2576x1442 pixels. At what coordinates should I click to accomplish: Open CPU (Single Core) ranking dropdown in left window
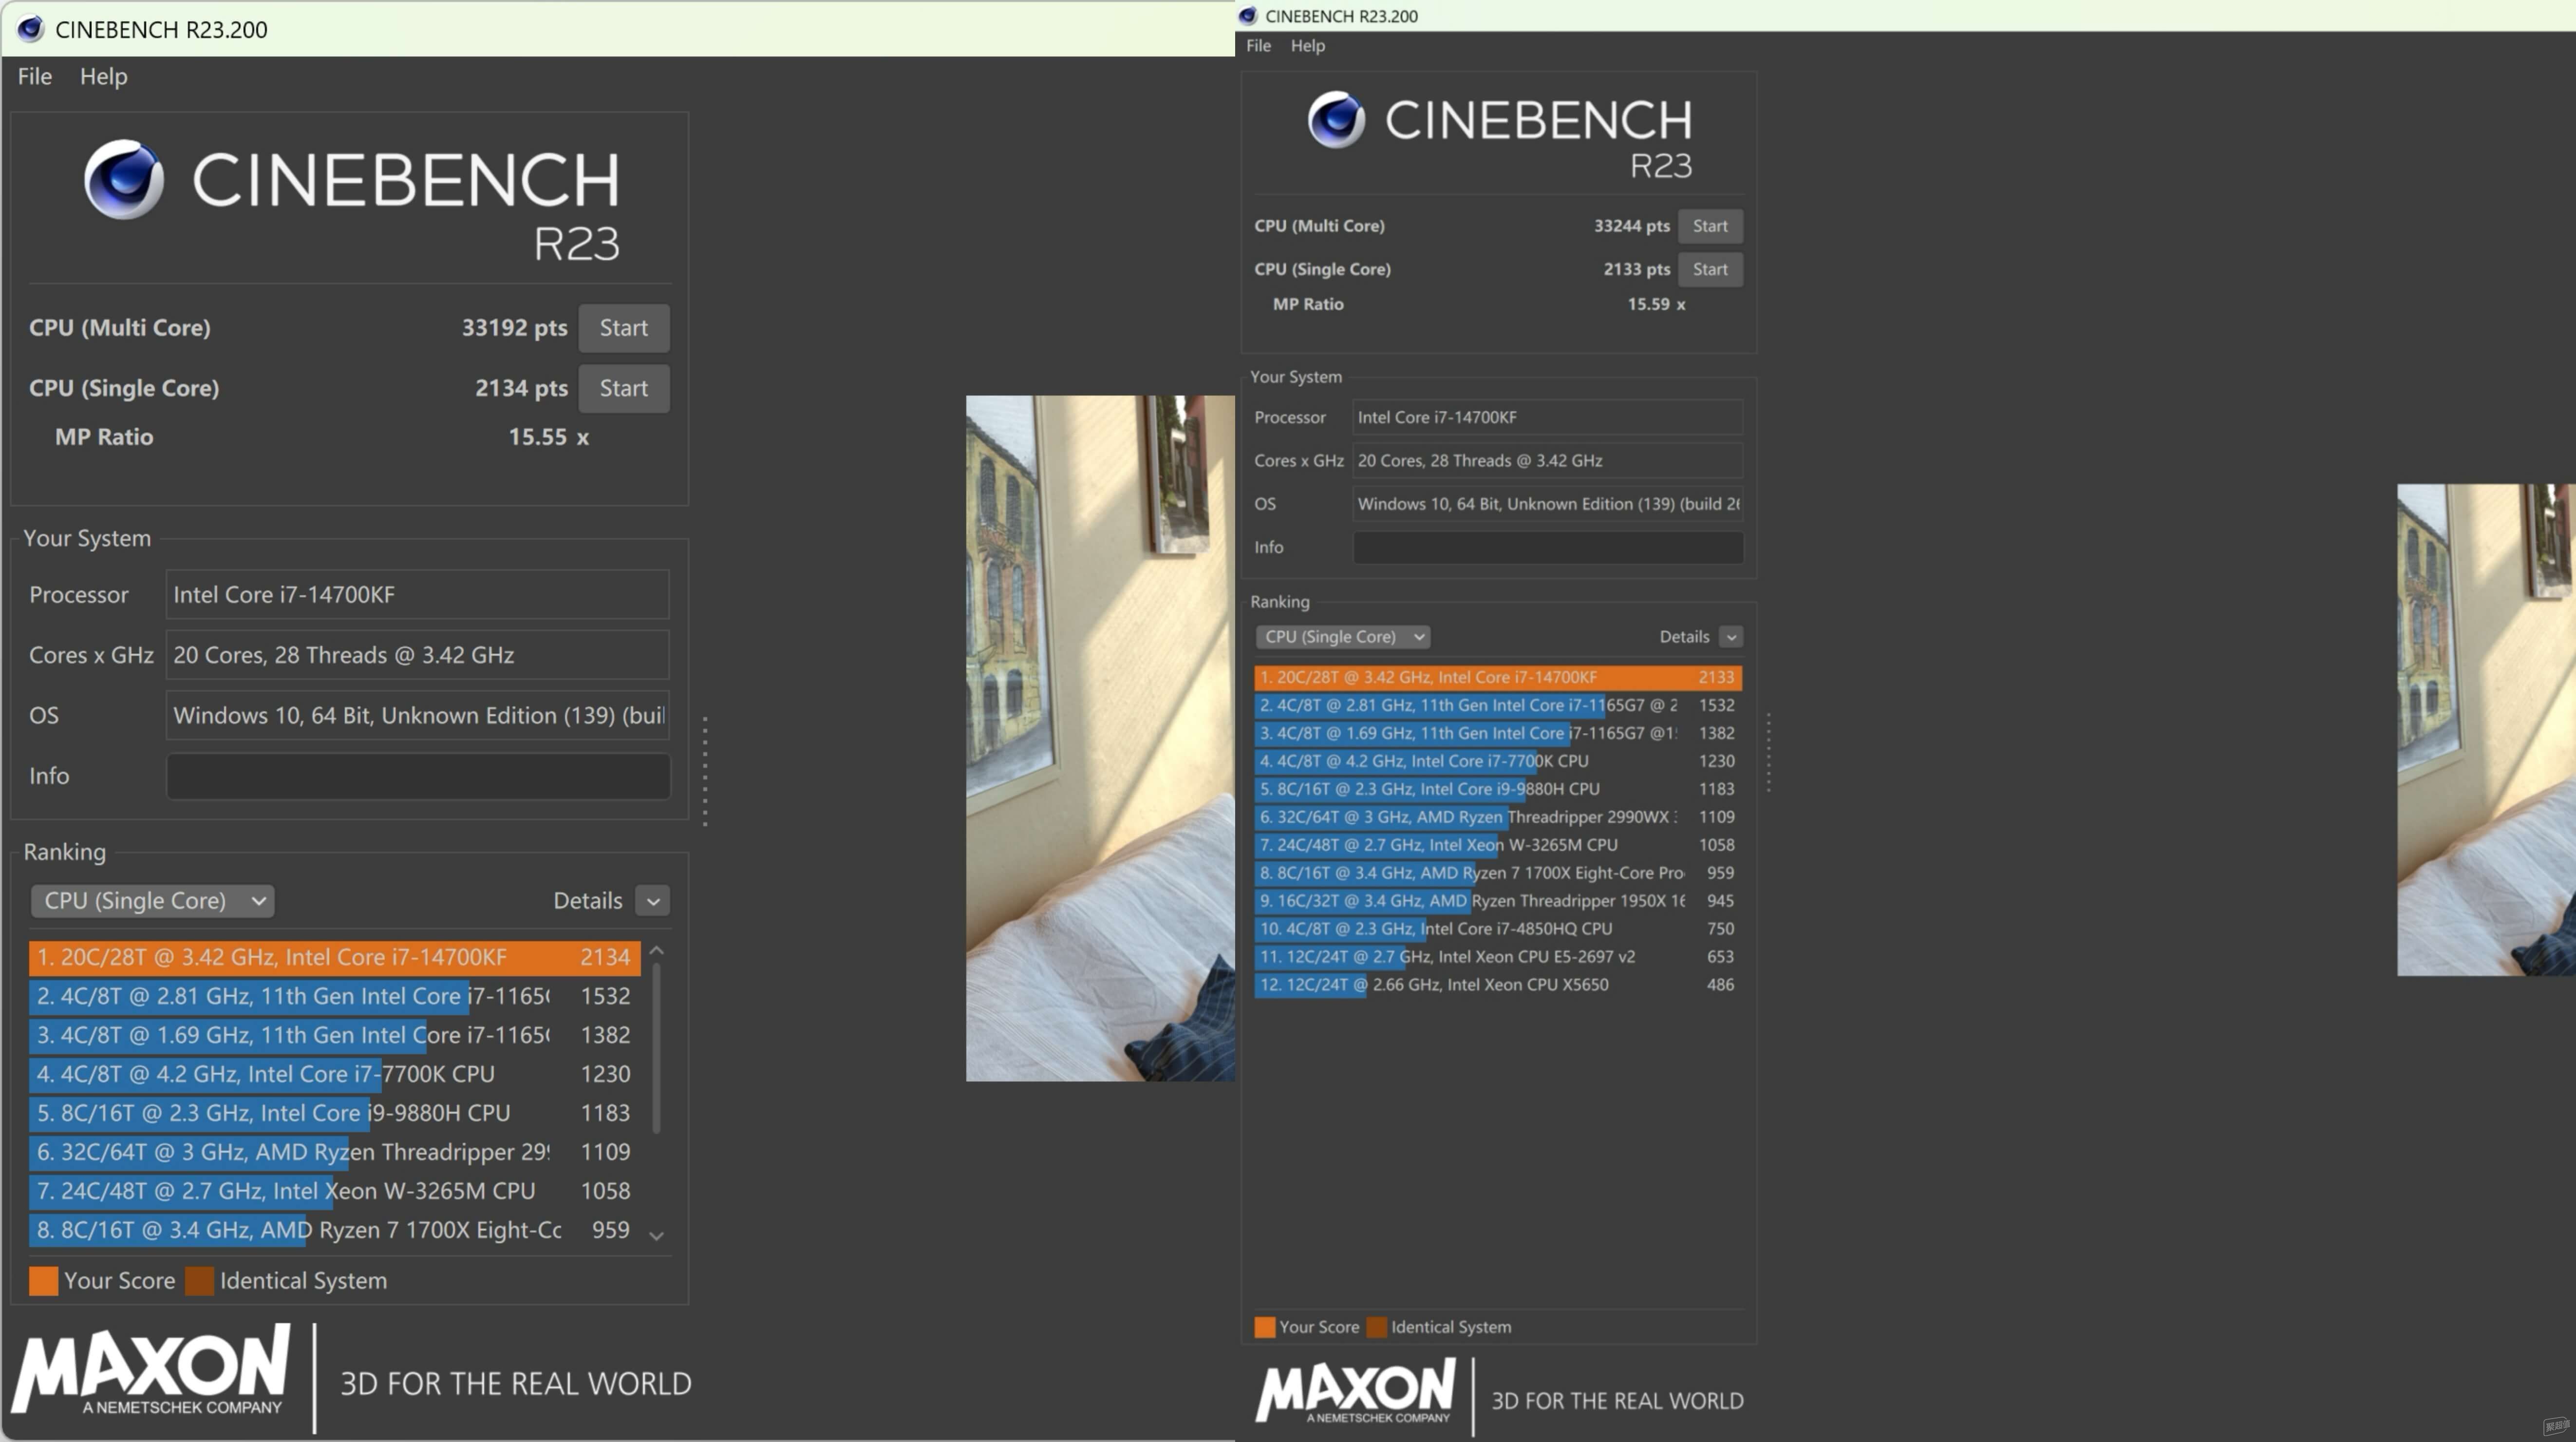(153, 900)
